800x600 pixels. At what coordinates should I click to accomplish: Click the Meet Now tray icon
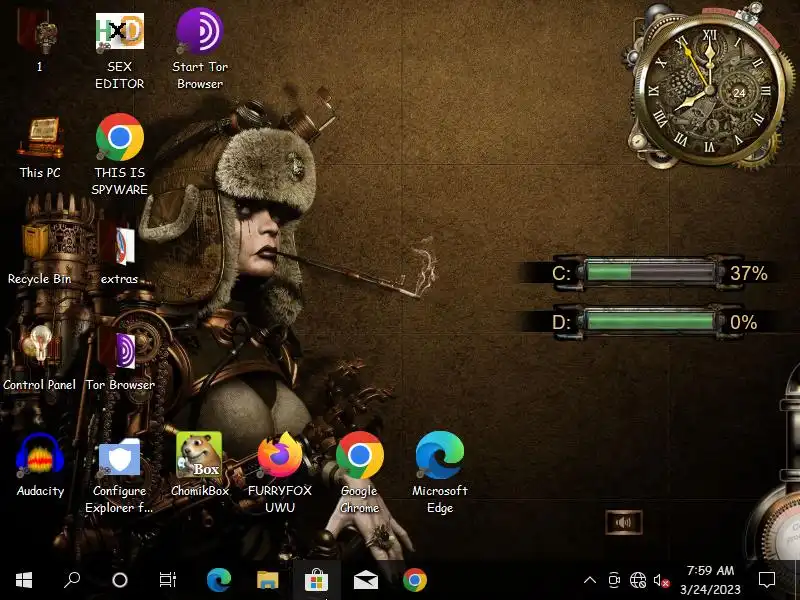(614, 580)
